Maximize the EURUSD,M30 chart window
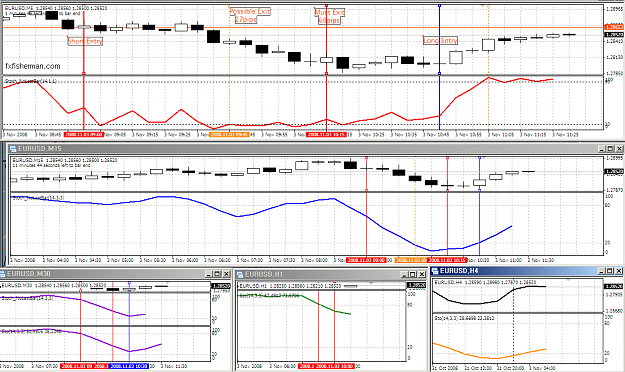The width and height of the screenshot is (625, 372). (x=217, y=274)
